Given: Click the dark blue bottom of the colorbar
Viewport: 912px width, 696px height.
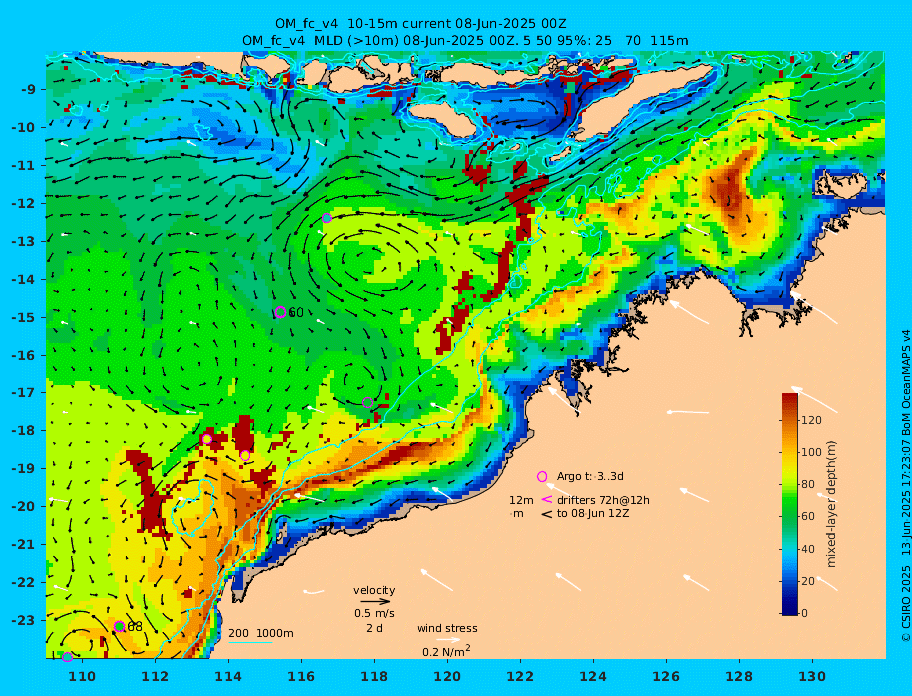Looking at the screenshot, I should point(790,609).
